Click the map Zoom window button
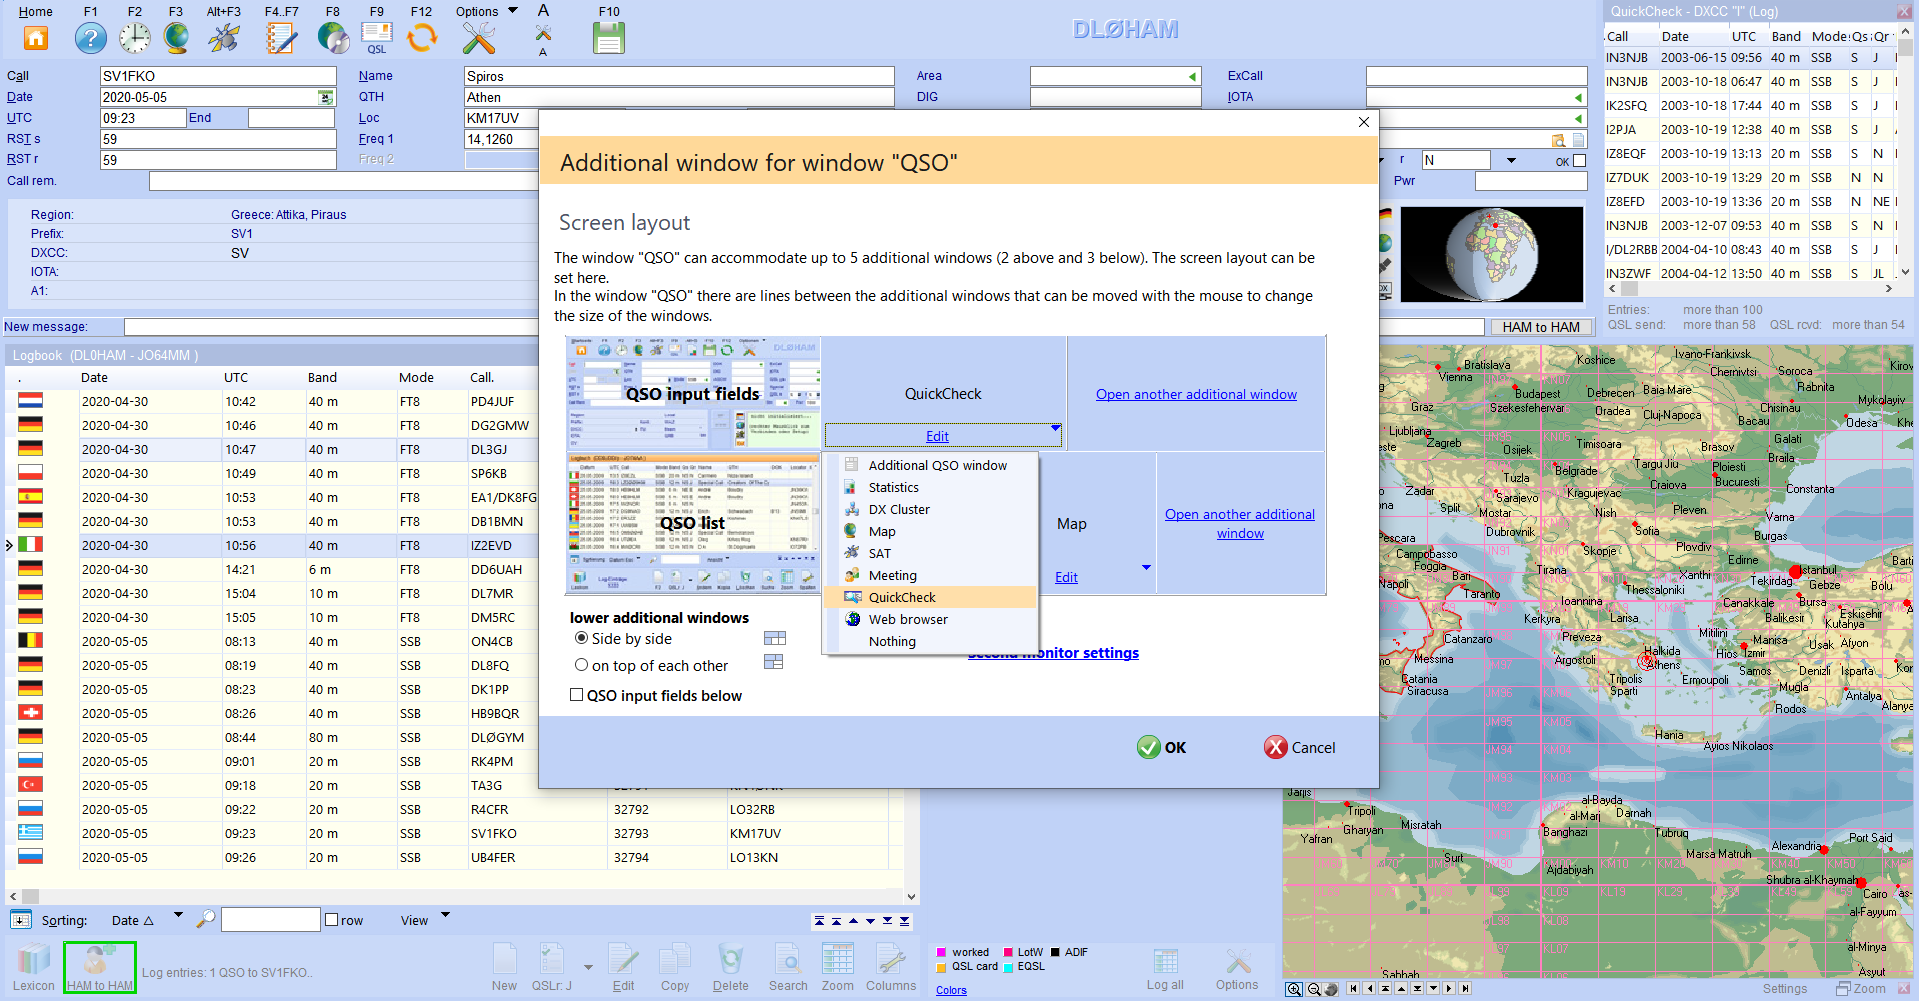This screenshot has height=1001, width=1919. [1861, 988]
